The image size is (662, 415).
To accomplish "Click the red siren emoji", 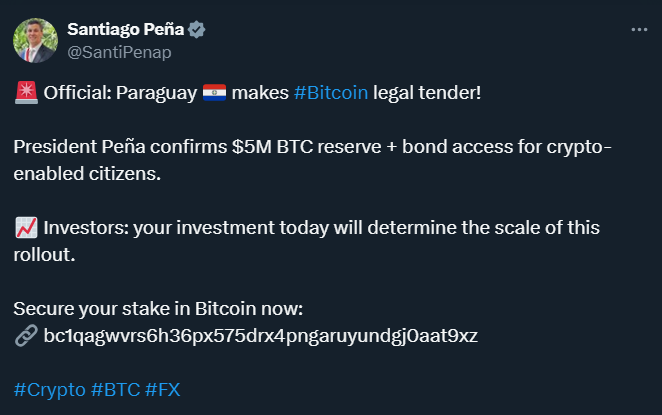I will point(27,94).
